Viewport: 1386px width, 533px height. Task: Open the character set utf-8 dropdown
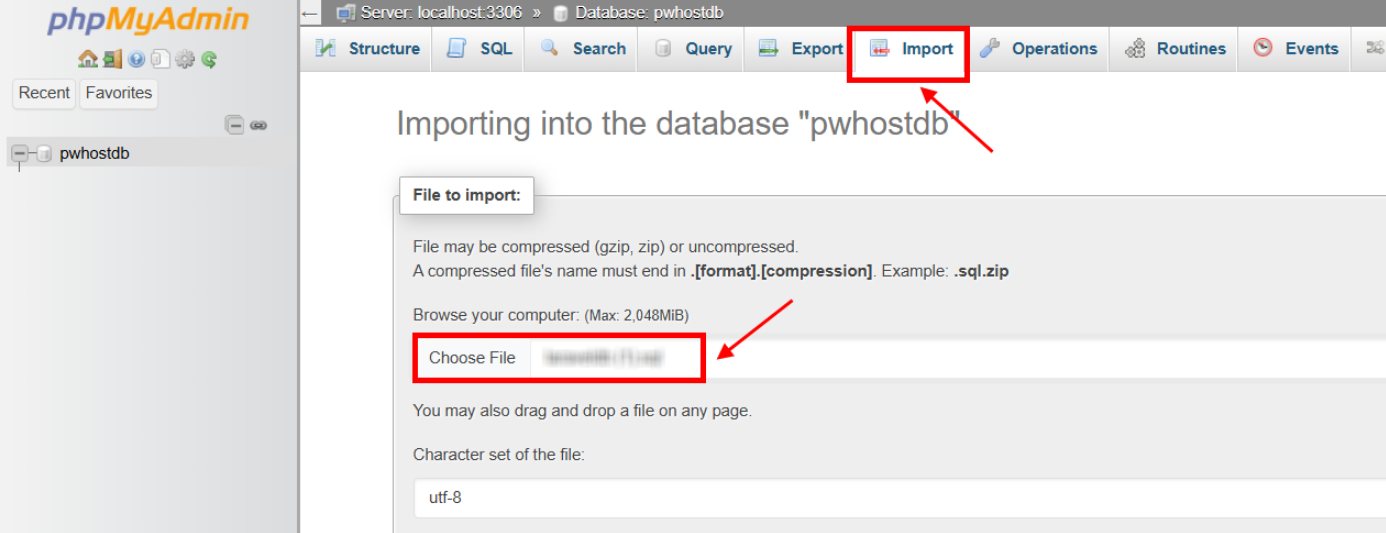[x=898, y=497]
